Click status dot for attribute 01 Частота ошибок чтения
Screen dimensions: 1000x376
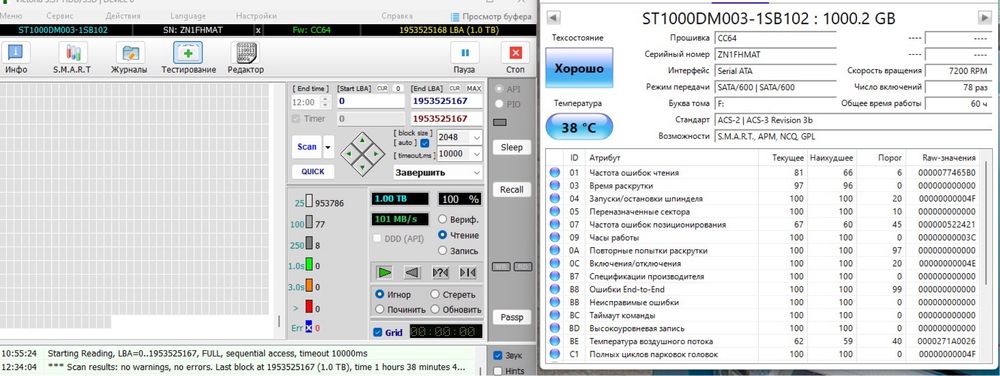(x=555, y=172)
